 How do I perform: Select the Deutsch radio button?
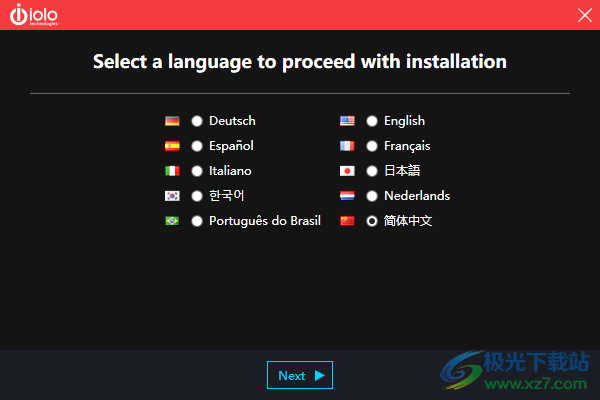(197, 121)
